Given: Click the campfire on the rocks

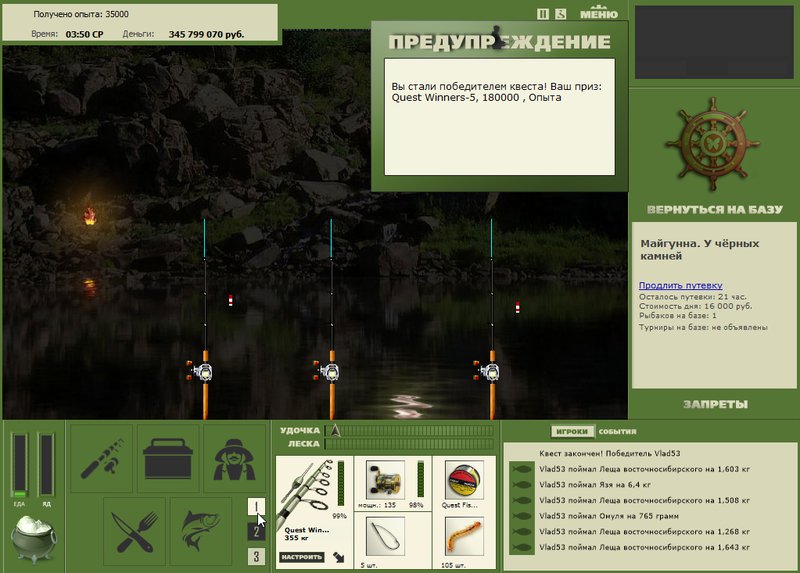Looking at the screenshot, I should pos(90,216).
